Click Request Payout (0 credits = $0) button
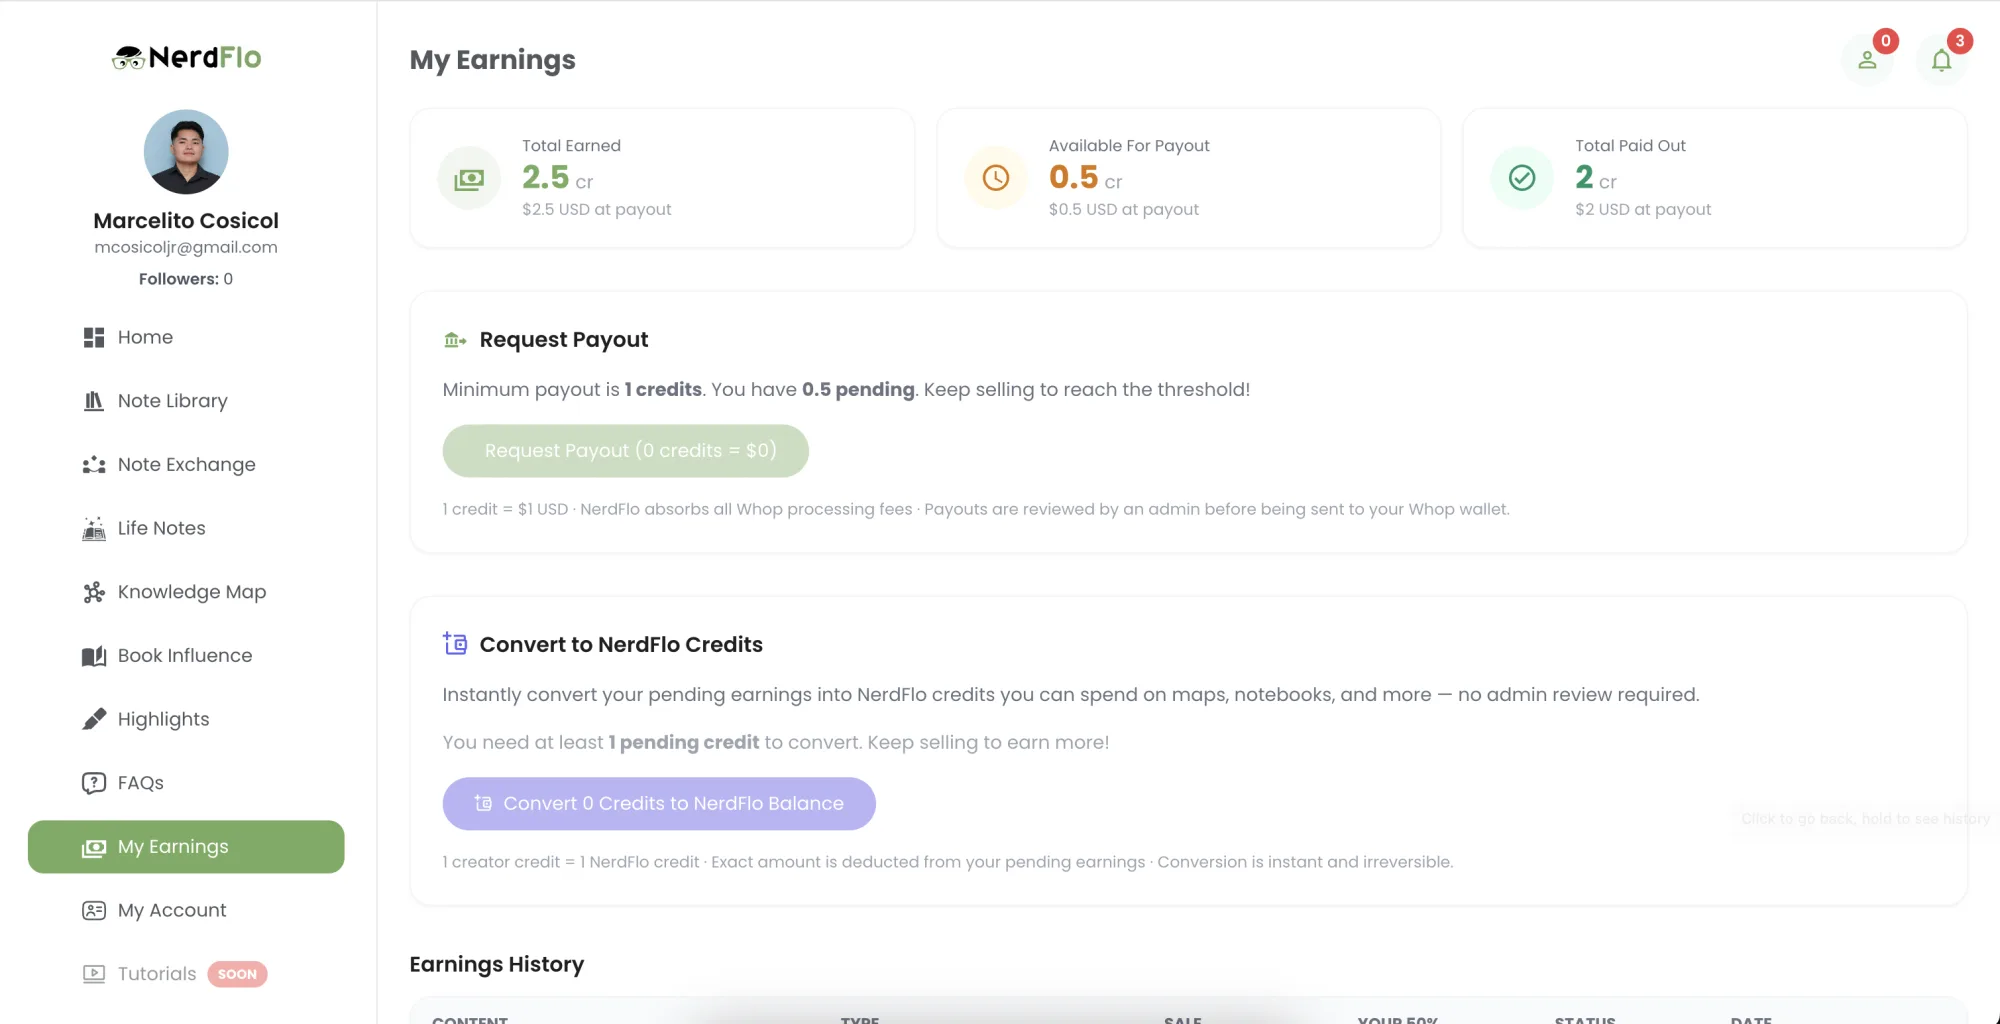Screen dimensions: 2000x1024 pyautogui.click(x=626, y=451)
